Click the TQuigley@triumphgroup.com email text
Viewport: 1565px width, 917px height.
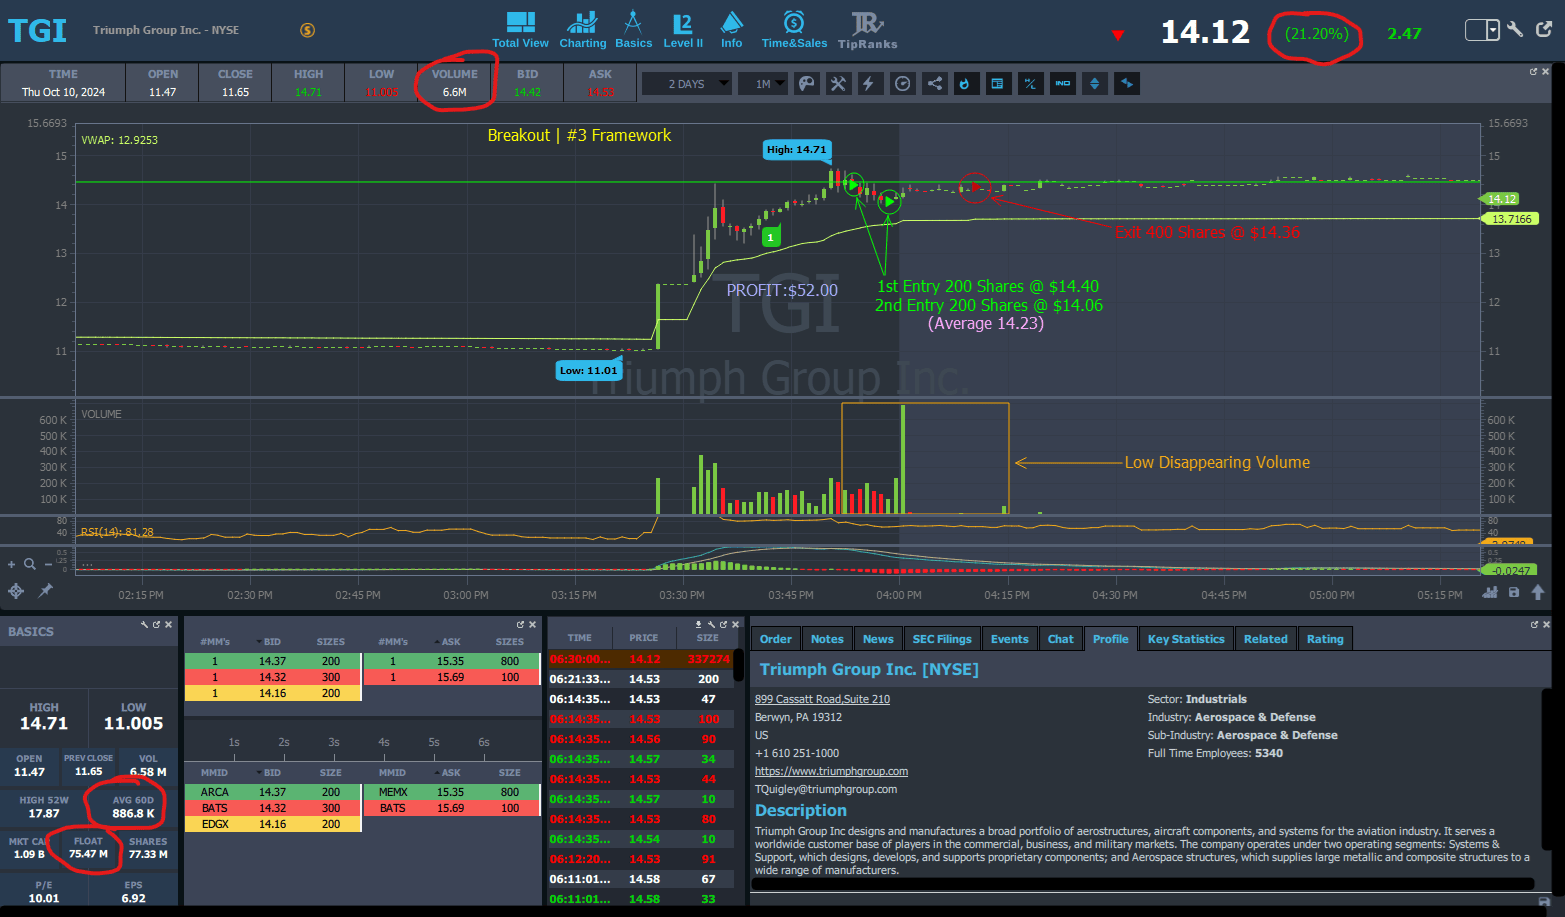point(826,790)
